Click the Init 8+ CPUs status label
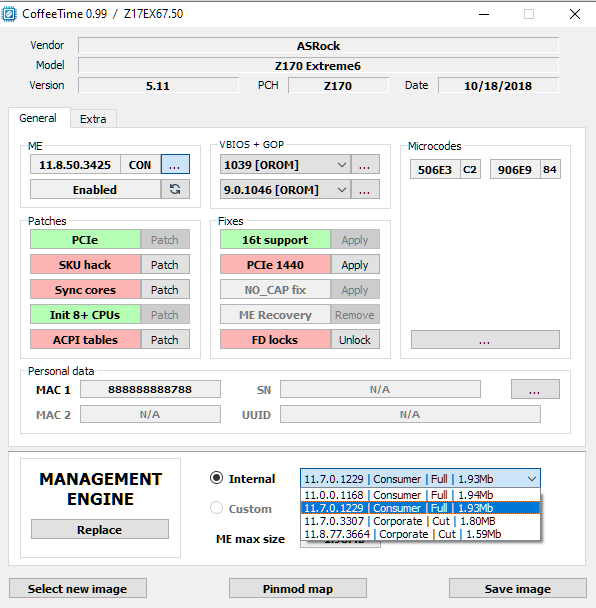Image resolution: width=596 pixels, height=608 pixels. click(85, 314)
